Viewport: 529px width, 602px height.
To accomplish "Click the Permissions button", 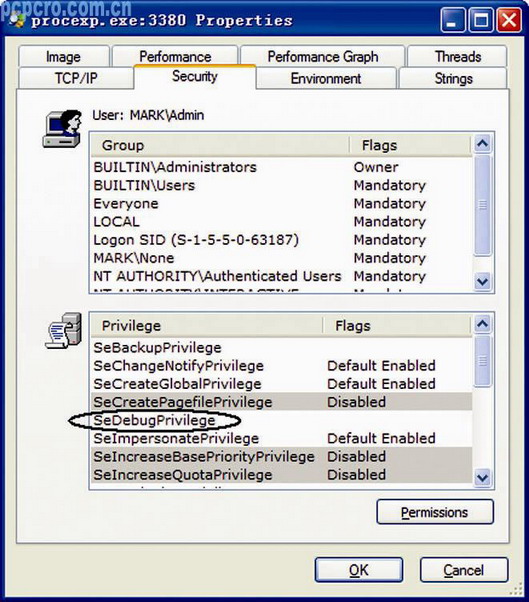I will (435, 512).
